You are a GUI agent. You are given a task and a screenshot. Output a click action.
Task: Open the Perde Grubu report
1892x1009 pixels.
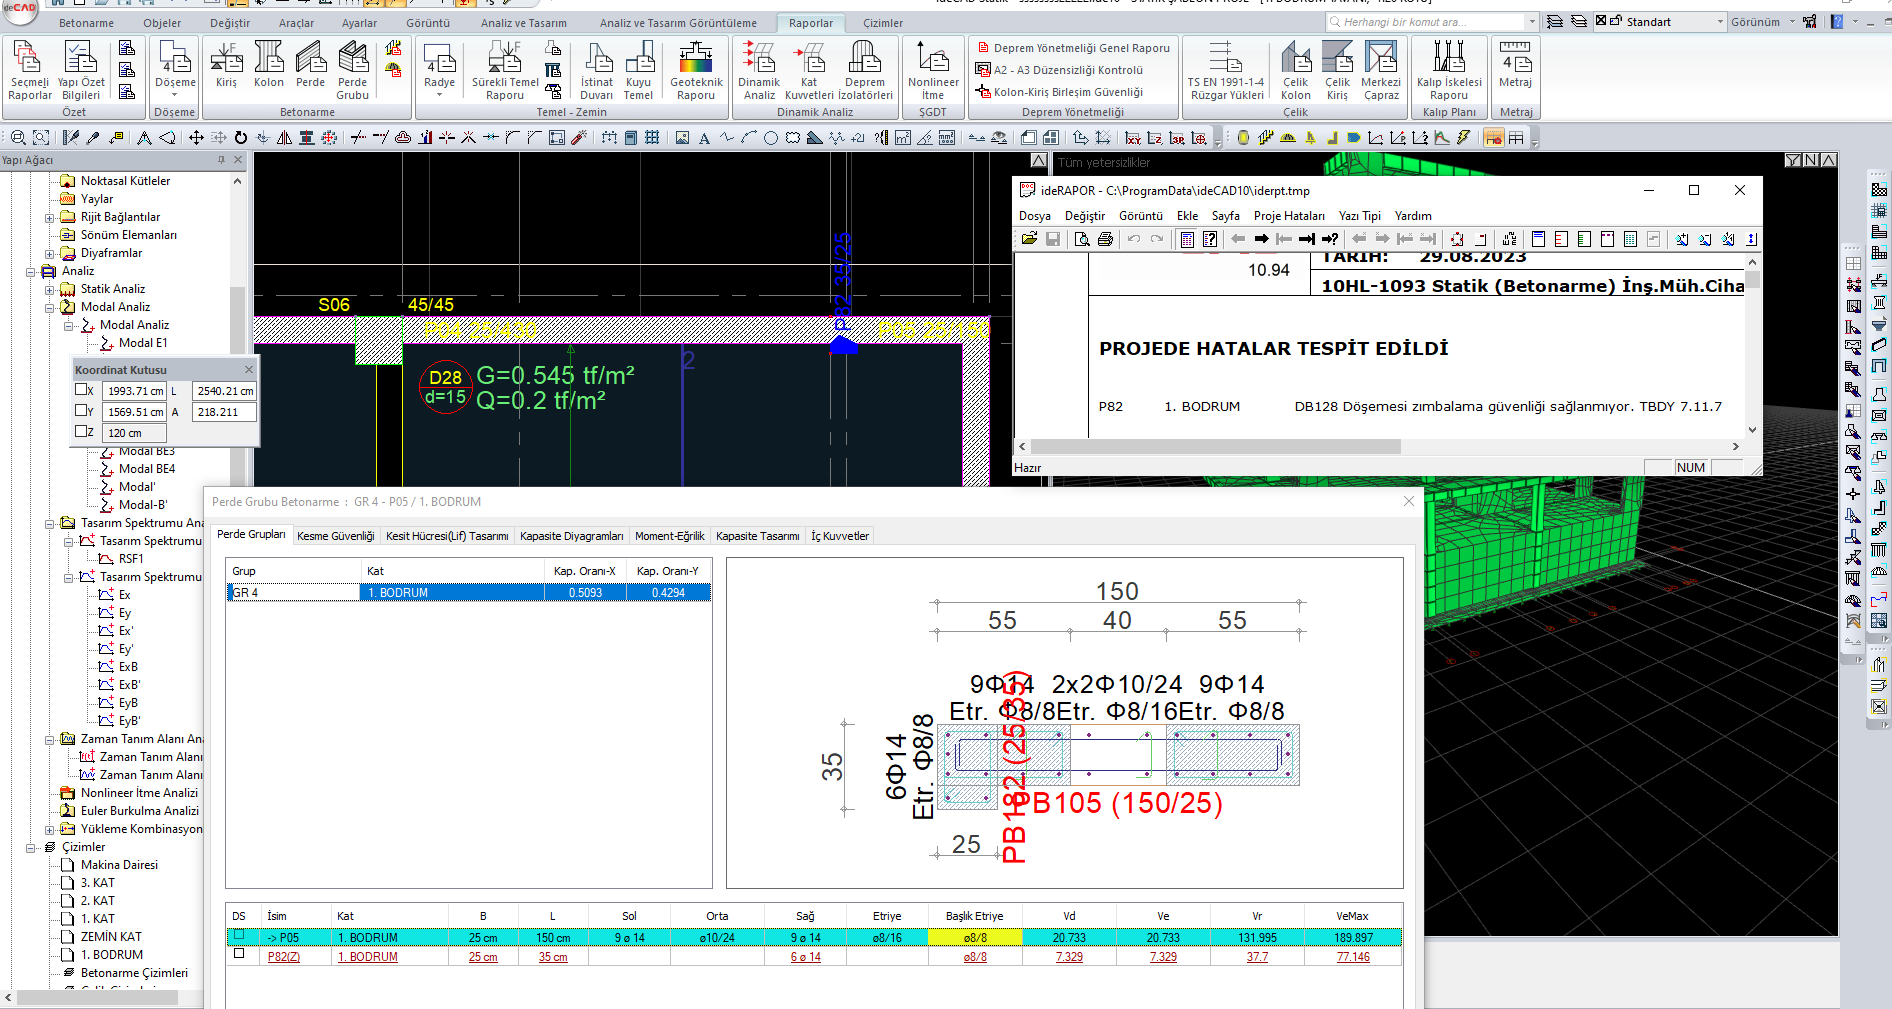(x=352, y=70)
